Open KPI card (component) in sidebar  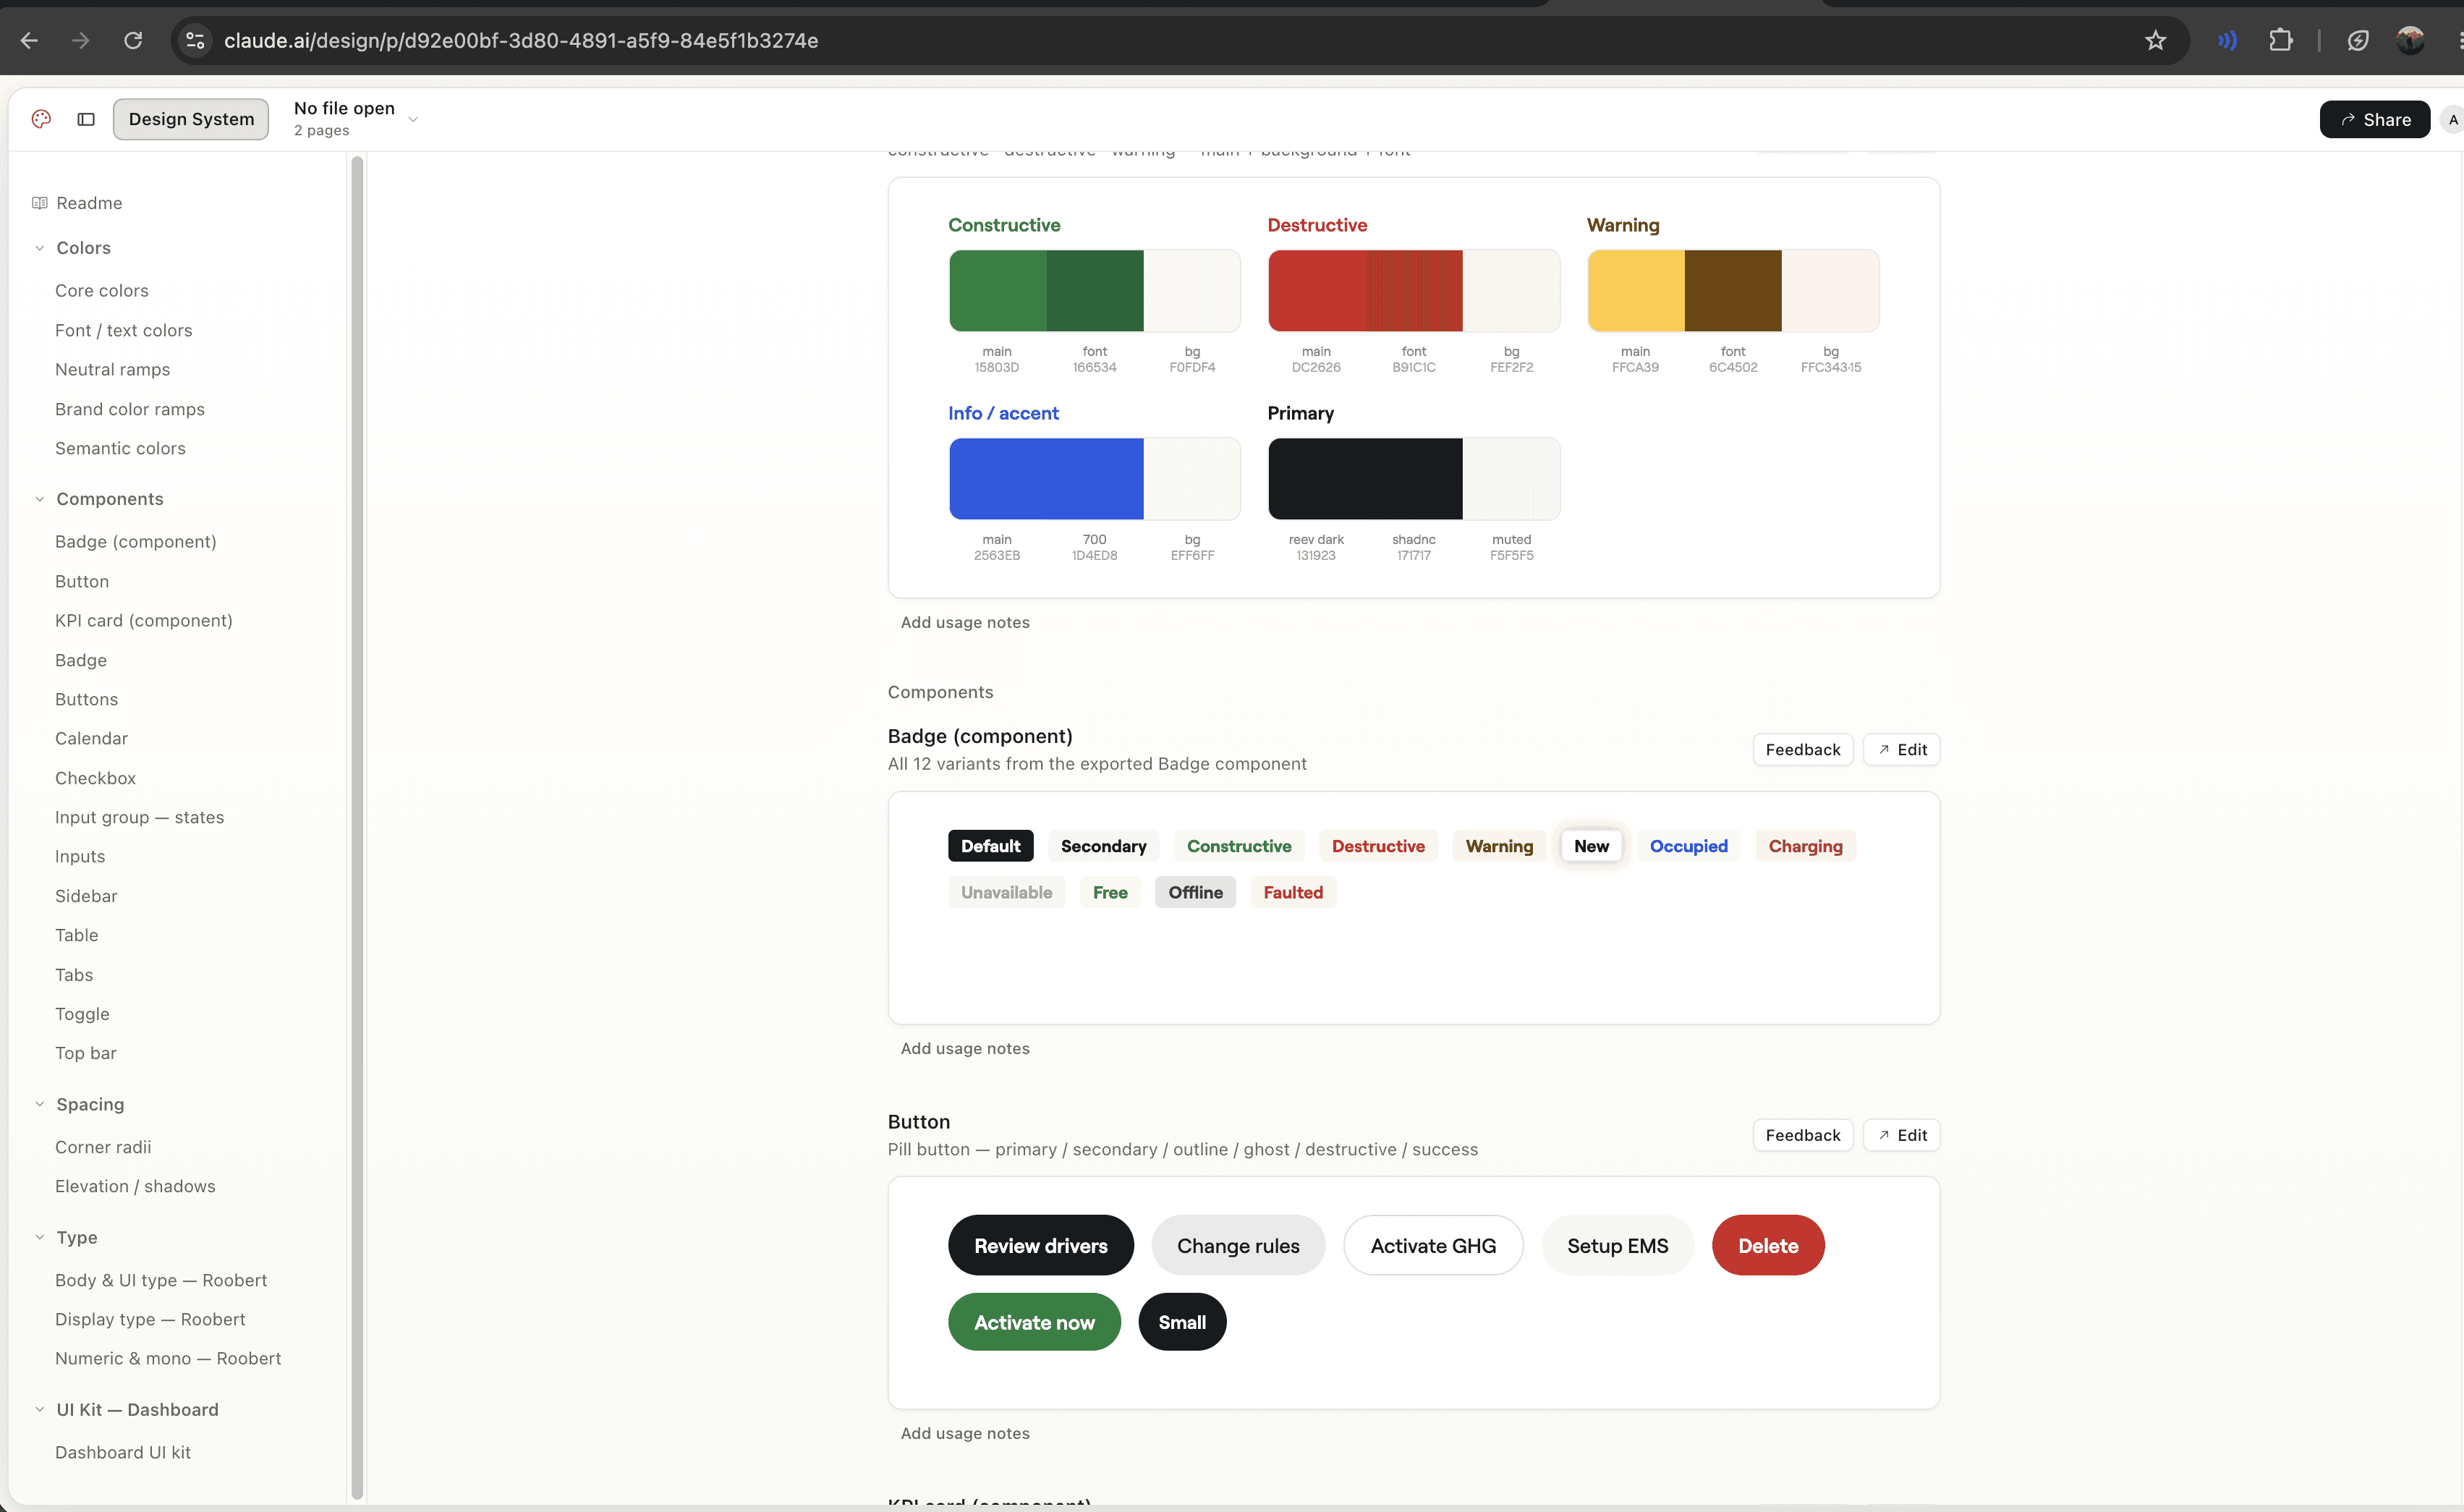pyautogui.click(x=144, y=620)
